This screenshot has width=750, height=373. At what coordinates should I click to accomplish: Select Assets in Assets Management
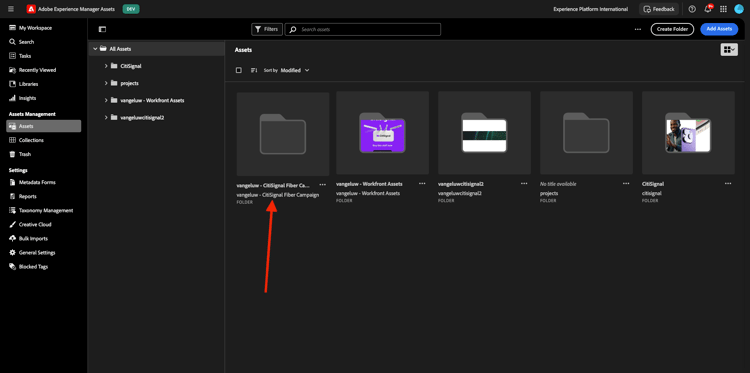coord(44,126)
